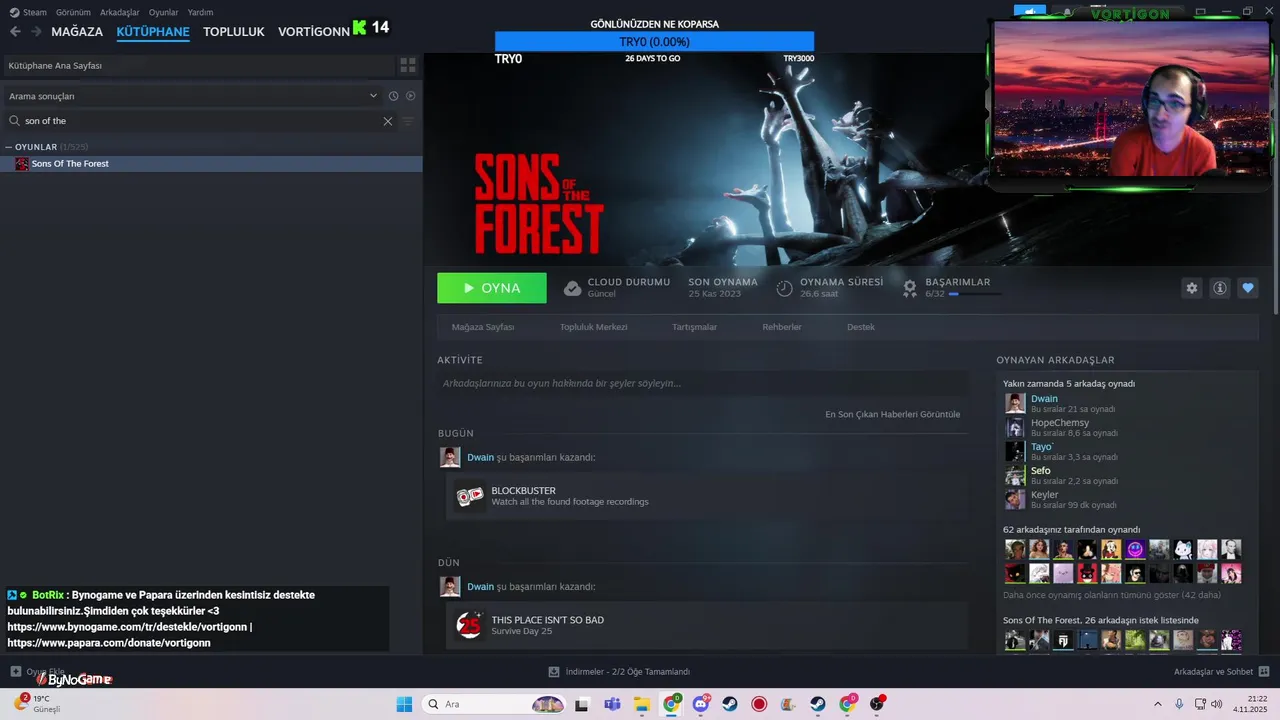This screenshot has height=720, width=1280.
Task: Go forward with the right navigation arrow
Action: tap(36, 31)
